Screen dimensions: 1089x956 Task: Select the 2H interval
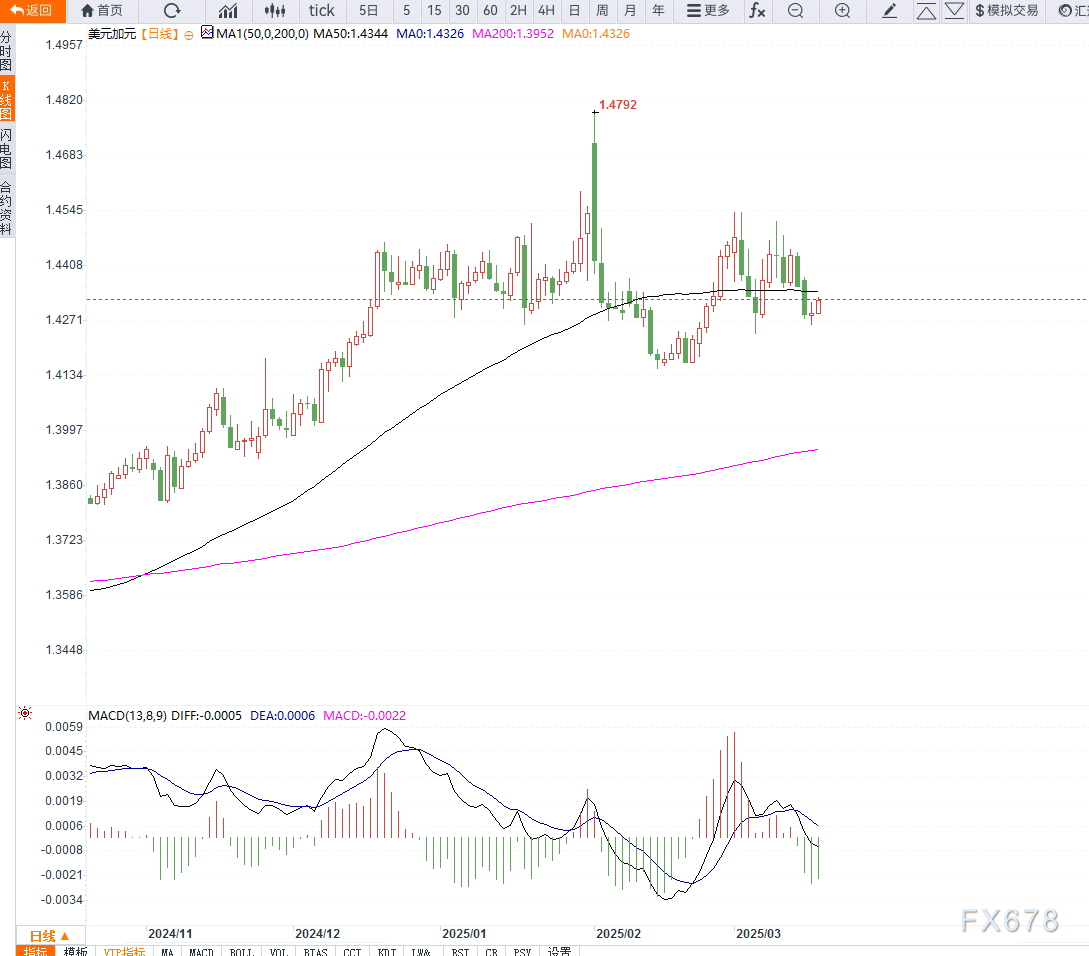518,10
